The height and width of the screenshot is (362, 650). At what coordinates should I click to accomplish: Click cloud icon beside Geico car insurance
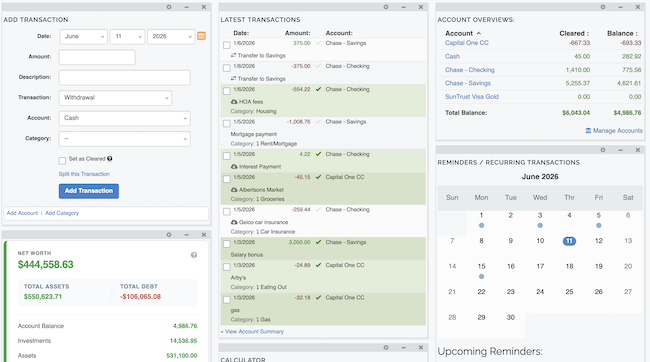coord(234,222)
